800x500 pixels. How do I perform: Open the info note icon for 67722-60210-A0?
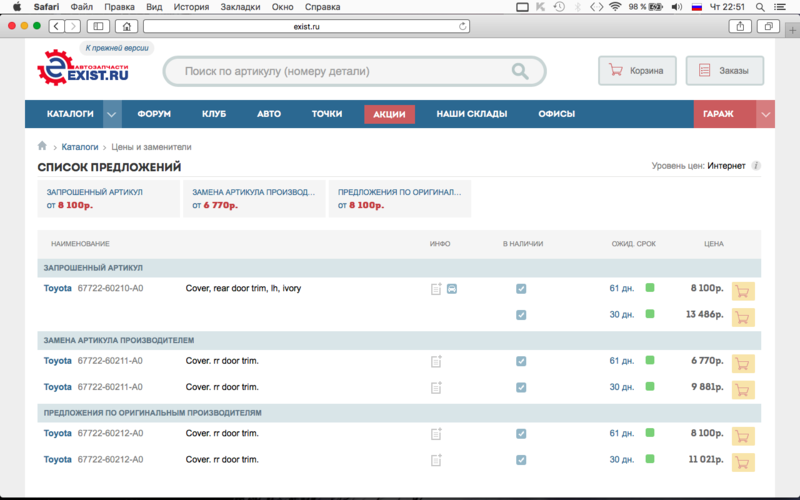(x=436, y=289)
